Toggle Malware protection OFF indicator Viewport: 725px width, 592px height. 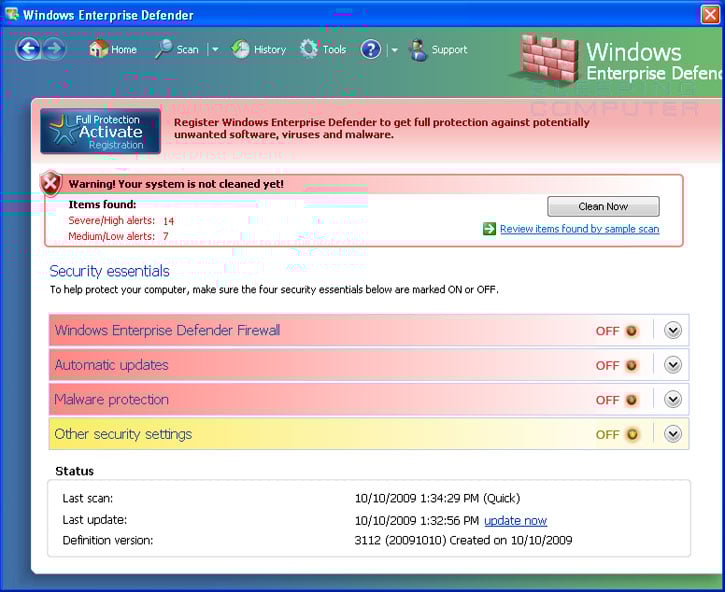coord(631,400)
